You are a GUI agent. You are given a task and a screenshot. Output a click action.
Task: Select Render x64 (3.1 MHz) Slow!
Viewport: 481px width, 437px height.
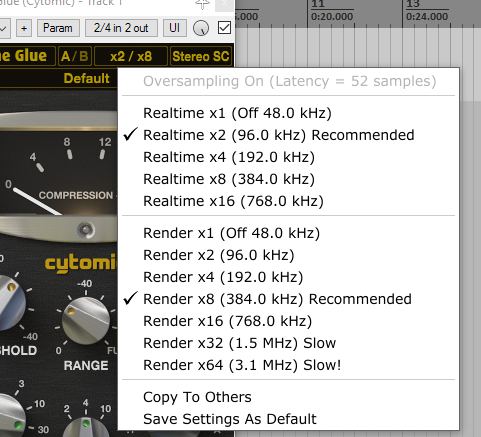(x=289, y=365)
